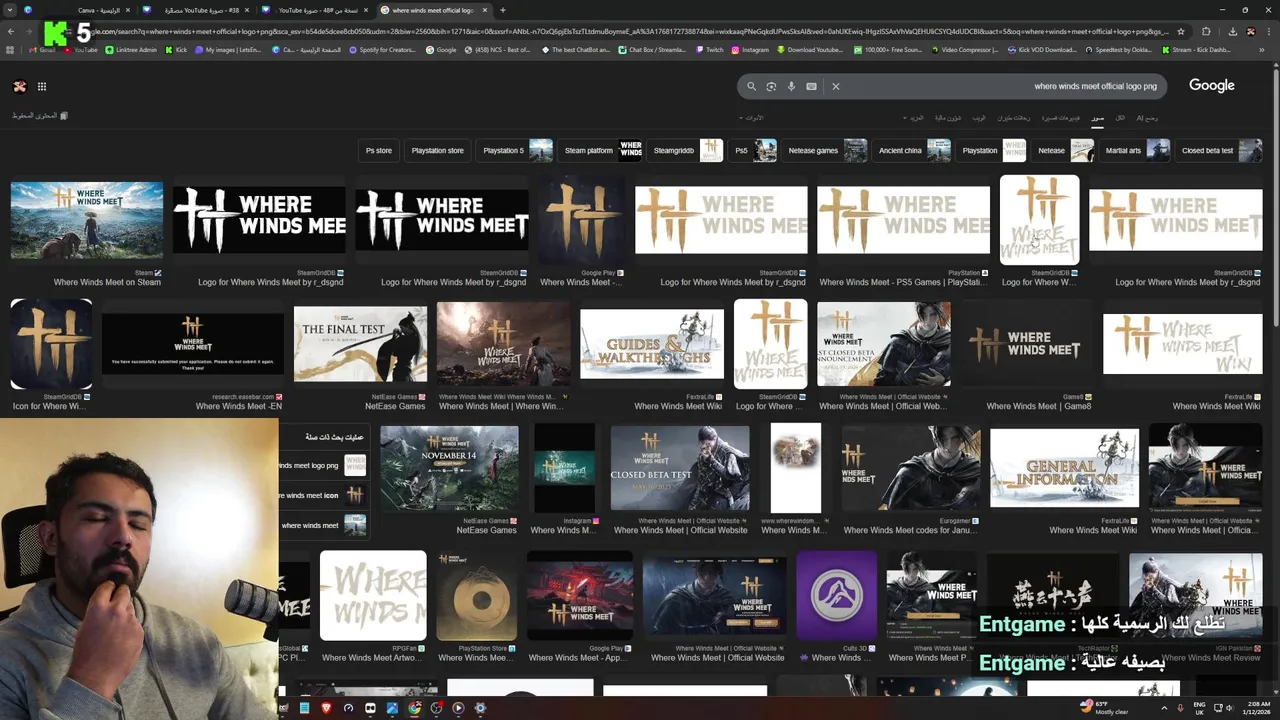Open the Google apps grid icon

click(x=41, y=86)
